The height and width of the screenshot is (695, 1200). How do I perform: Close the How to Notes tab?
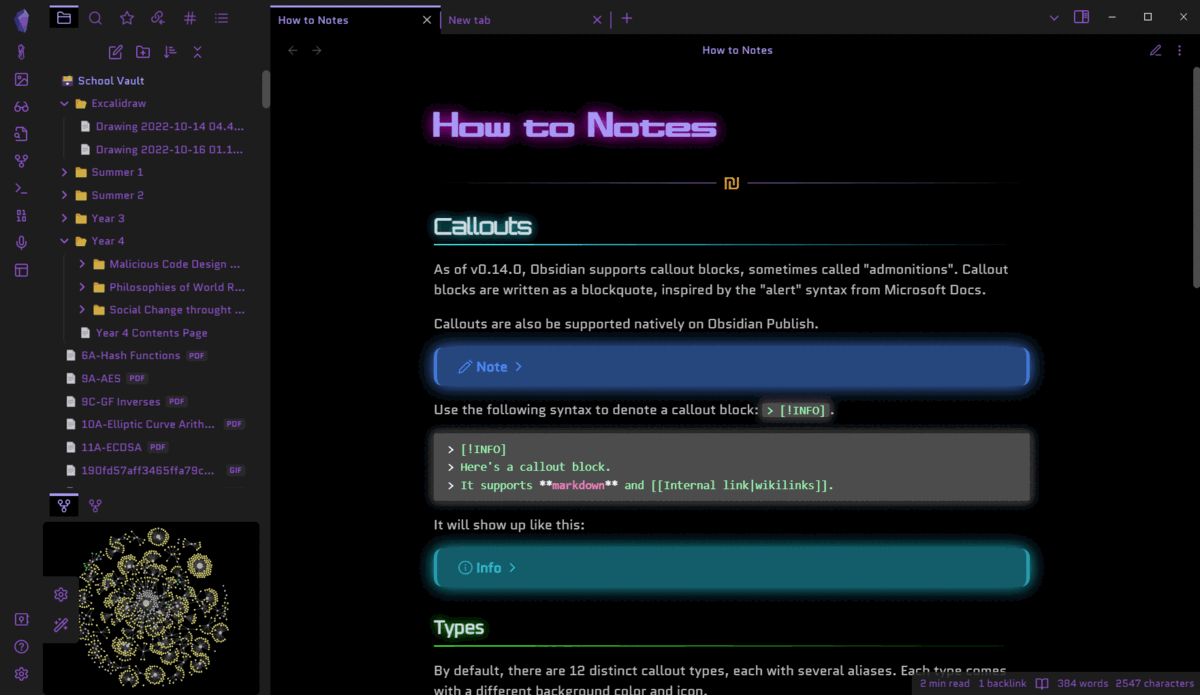[x=428, y=20]
